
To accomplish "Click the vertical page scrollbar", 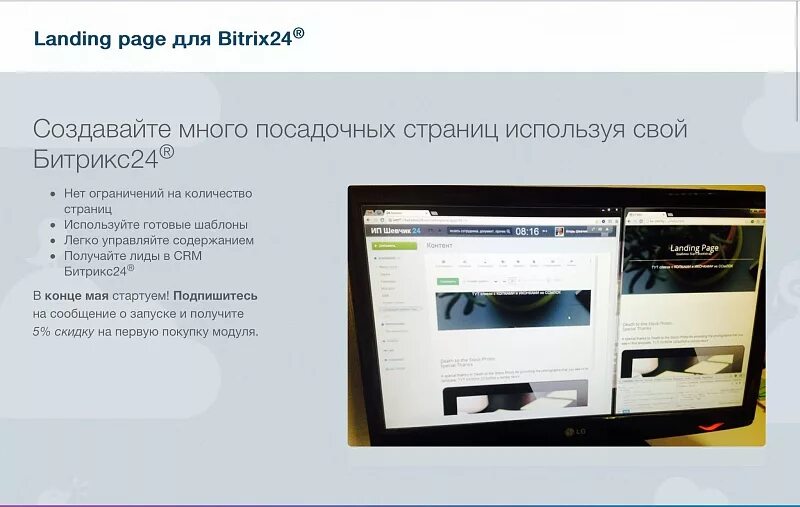I will tap(797, 61).
